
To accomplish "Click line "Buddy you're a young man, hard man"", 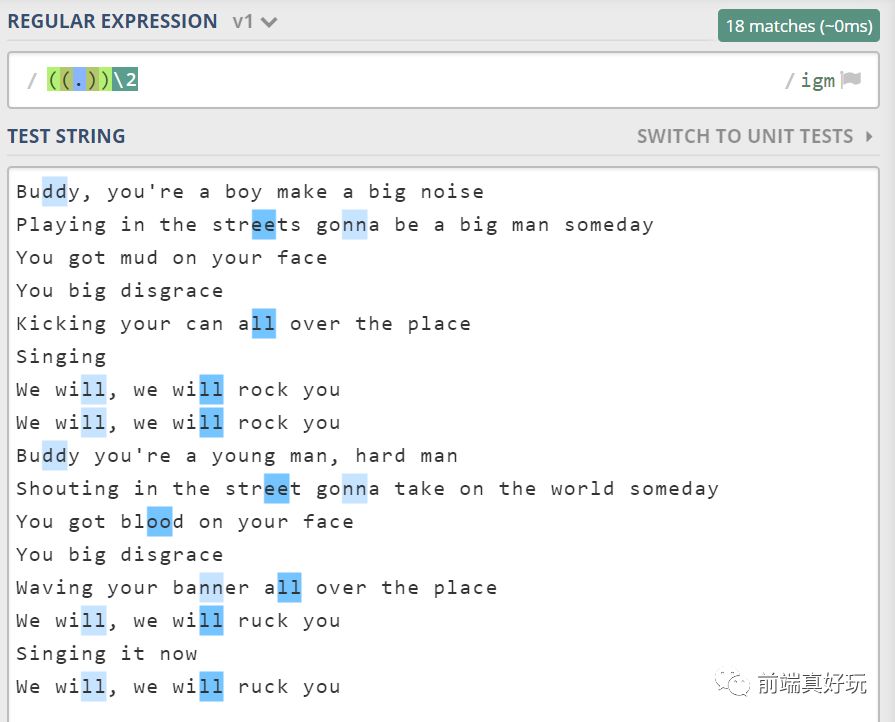I will click(x=237, y=456).
